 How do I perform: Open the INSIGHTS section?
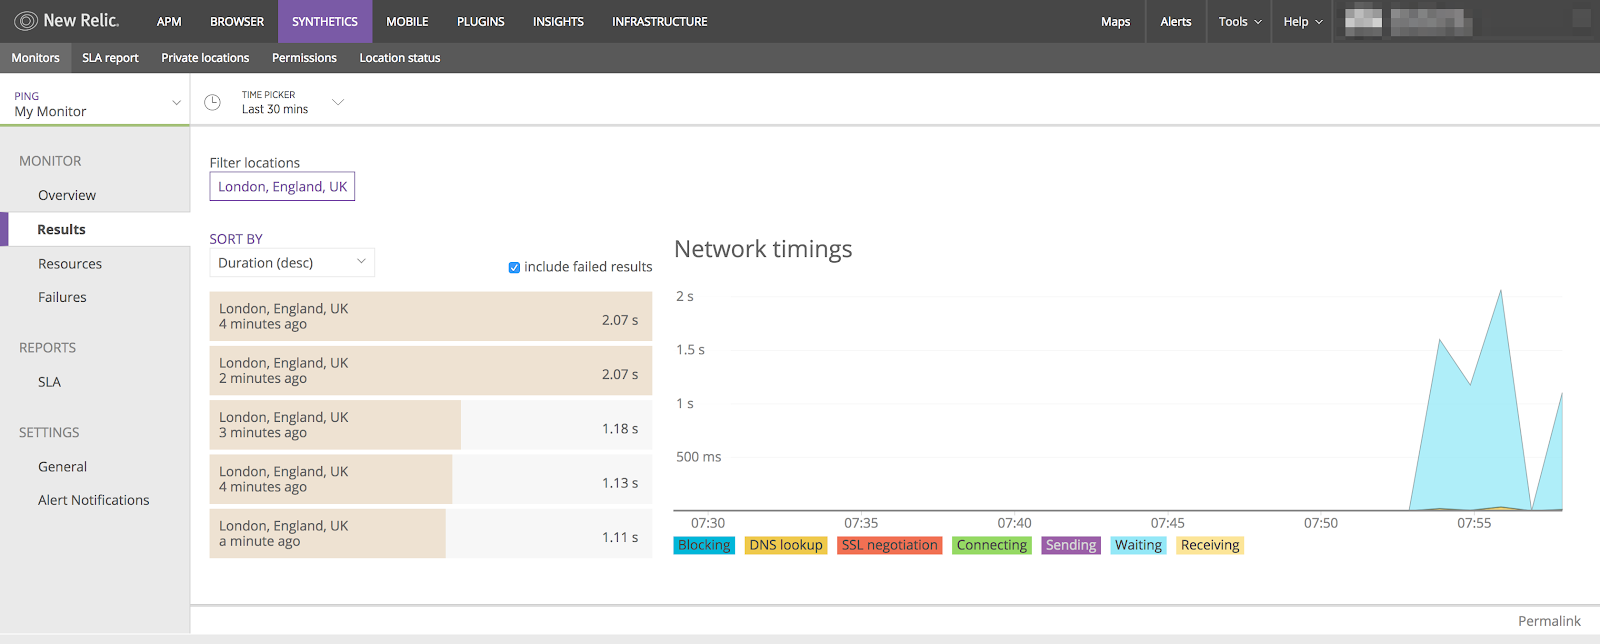[x=558, y=21]
